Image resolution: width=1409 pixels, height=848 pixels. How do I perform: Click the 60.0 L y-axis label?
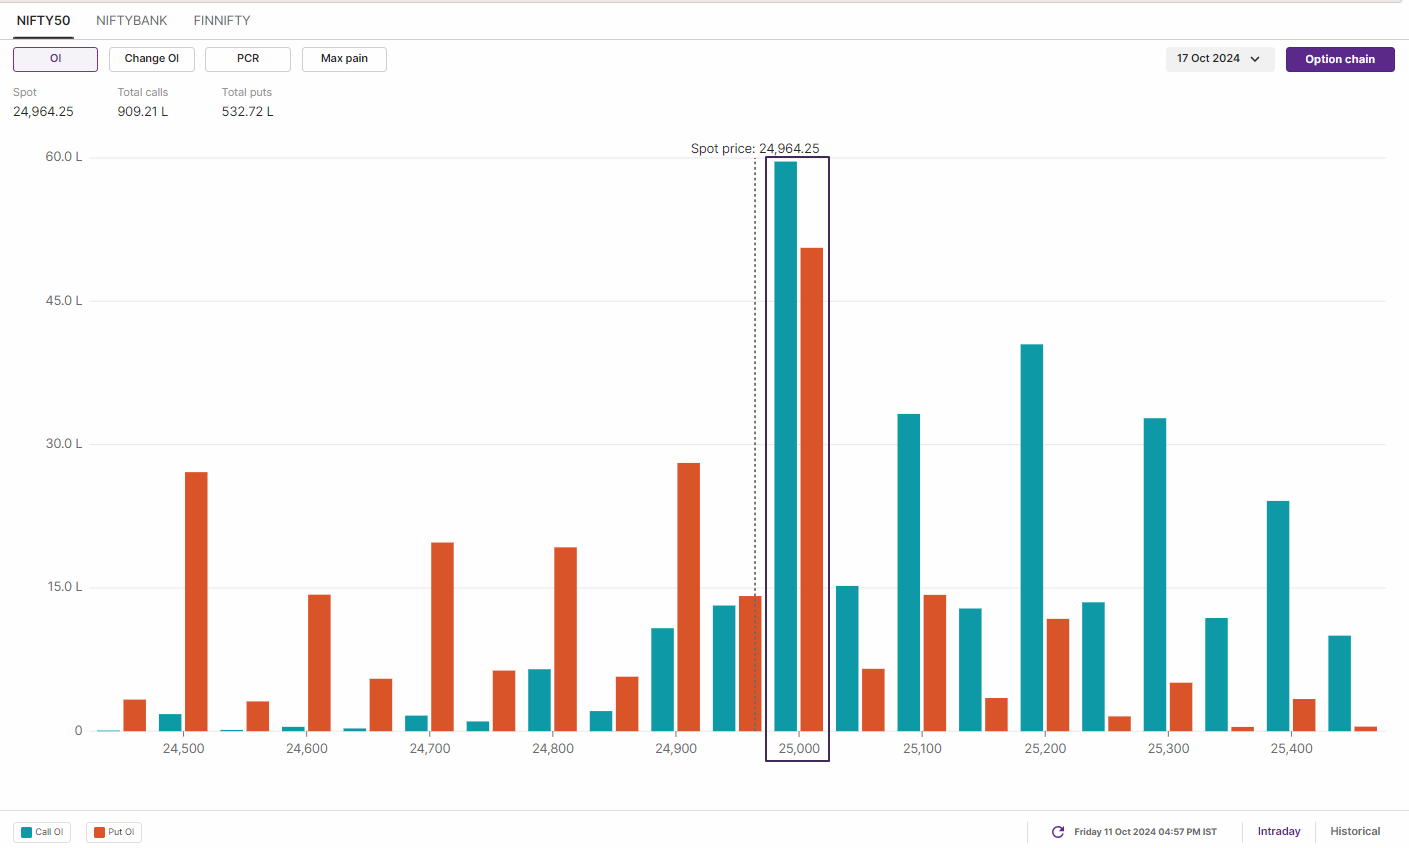coord(64,157)
